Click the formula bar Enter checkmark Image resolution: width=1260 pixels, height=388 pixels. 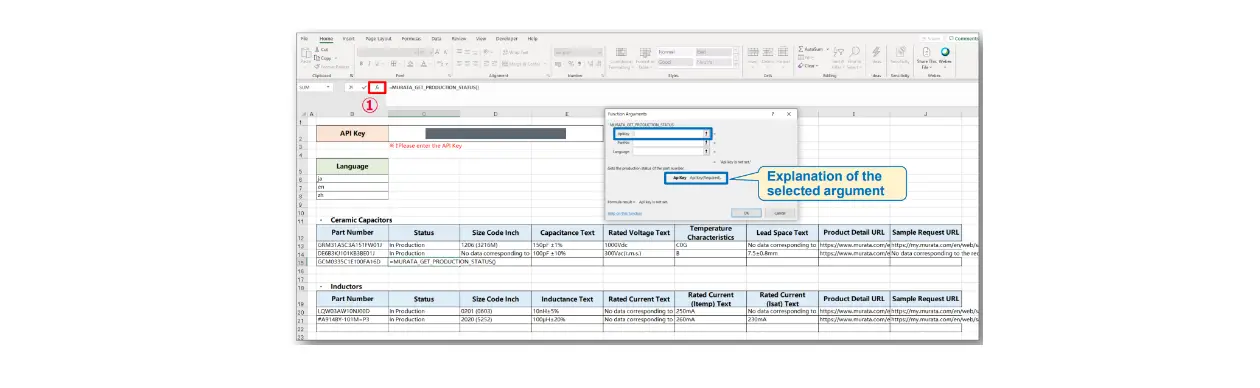[x=364, y=87]
